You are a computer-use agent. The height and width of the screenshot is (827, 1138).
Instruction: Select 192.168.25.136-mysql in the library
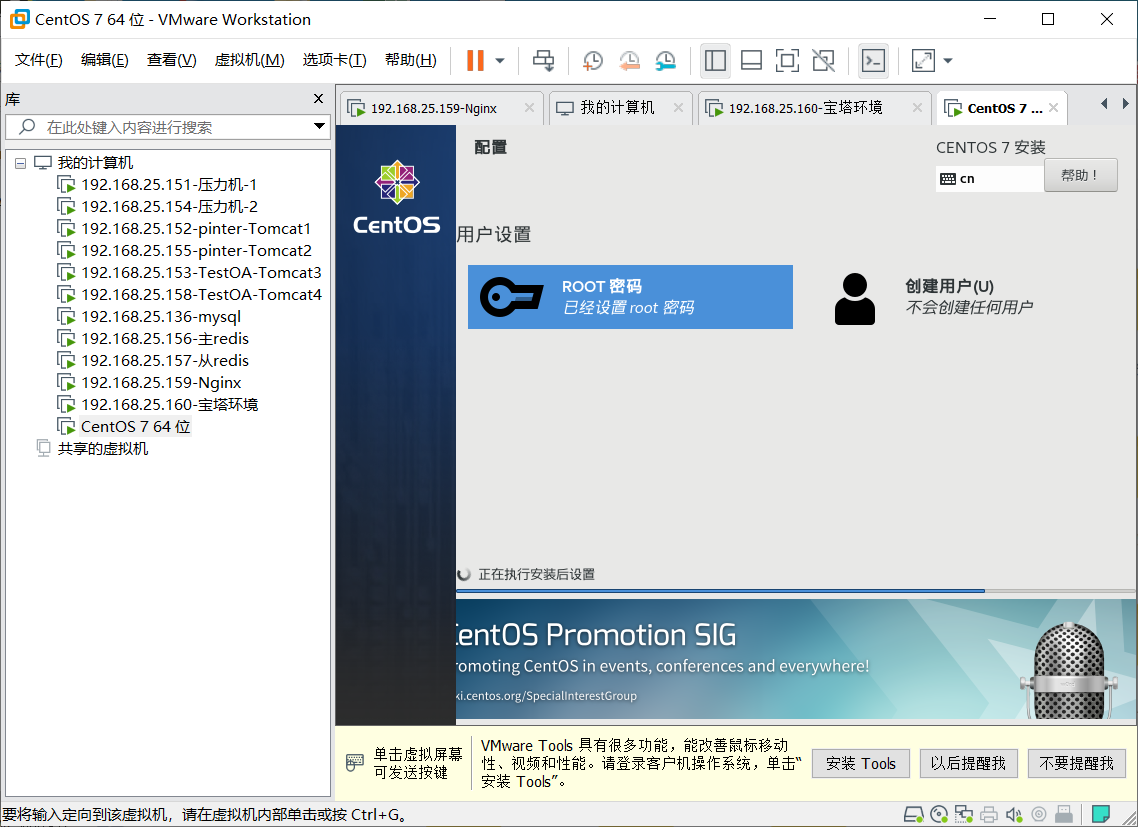tap(160, 317)
